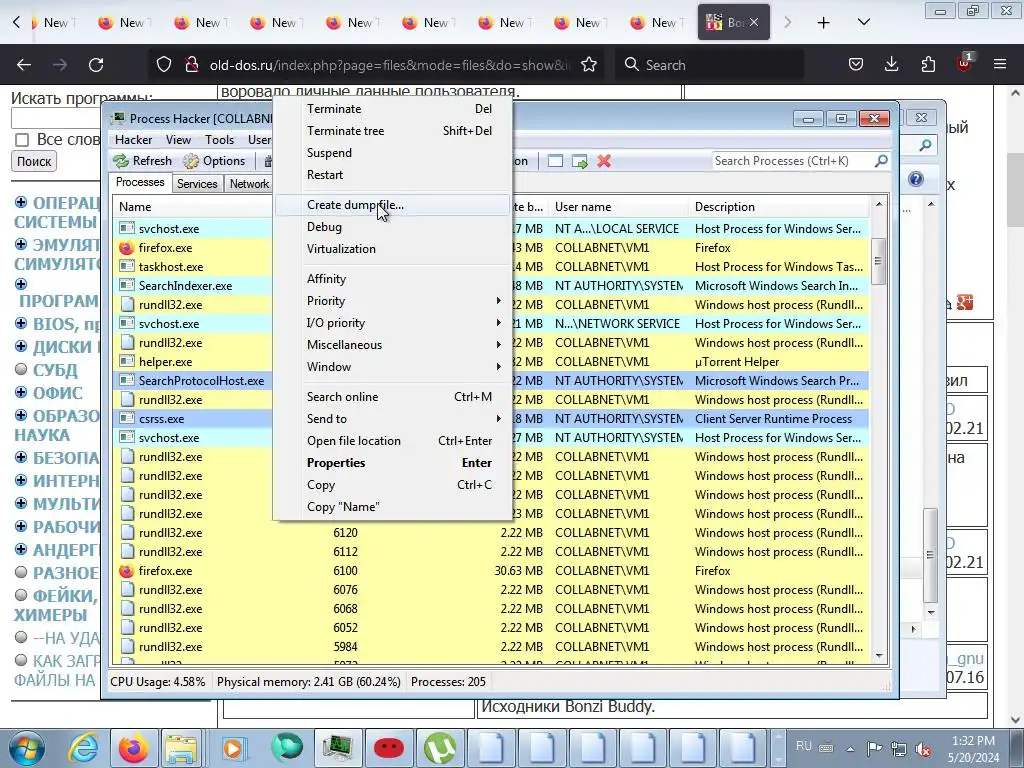Choose Suspend in the context menu
This screenshot has height=768, width=1024.
pyautogui.click(x=392, y=153)
